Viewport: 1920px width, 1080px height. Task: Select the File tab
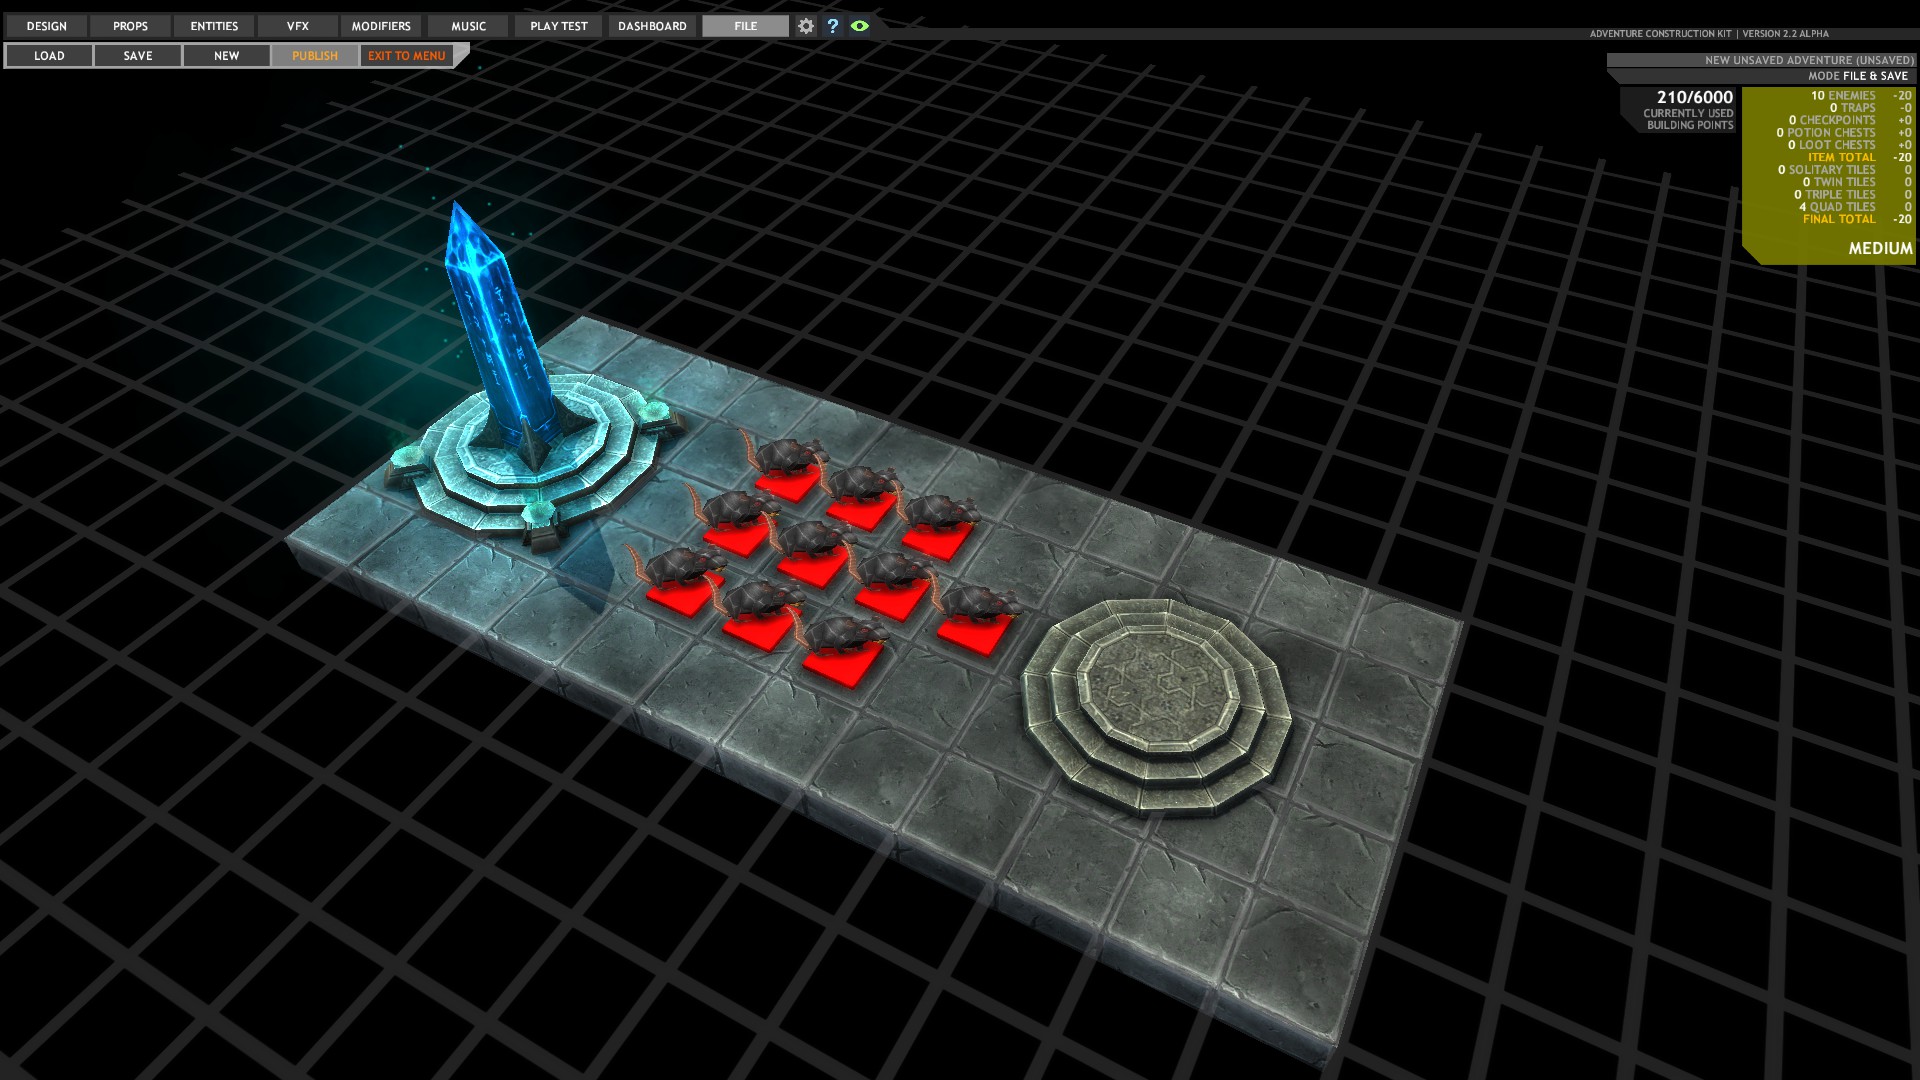pos(745,26)
